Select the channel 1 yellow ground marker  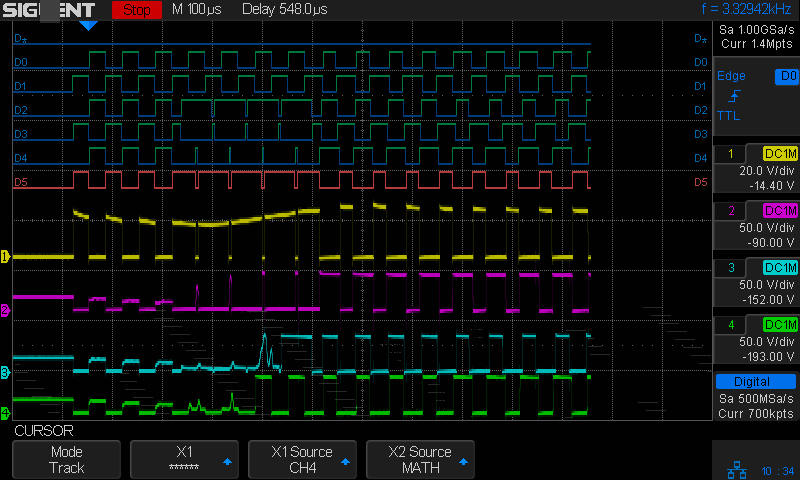[5, 257]
